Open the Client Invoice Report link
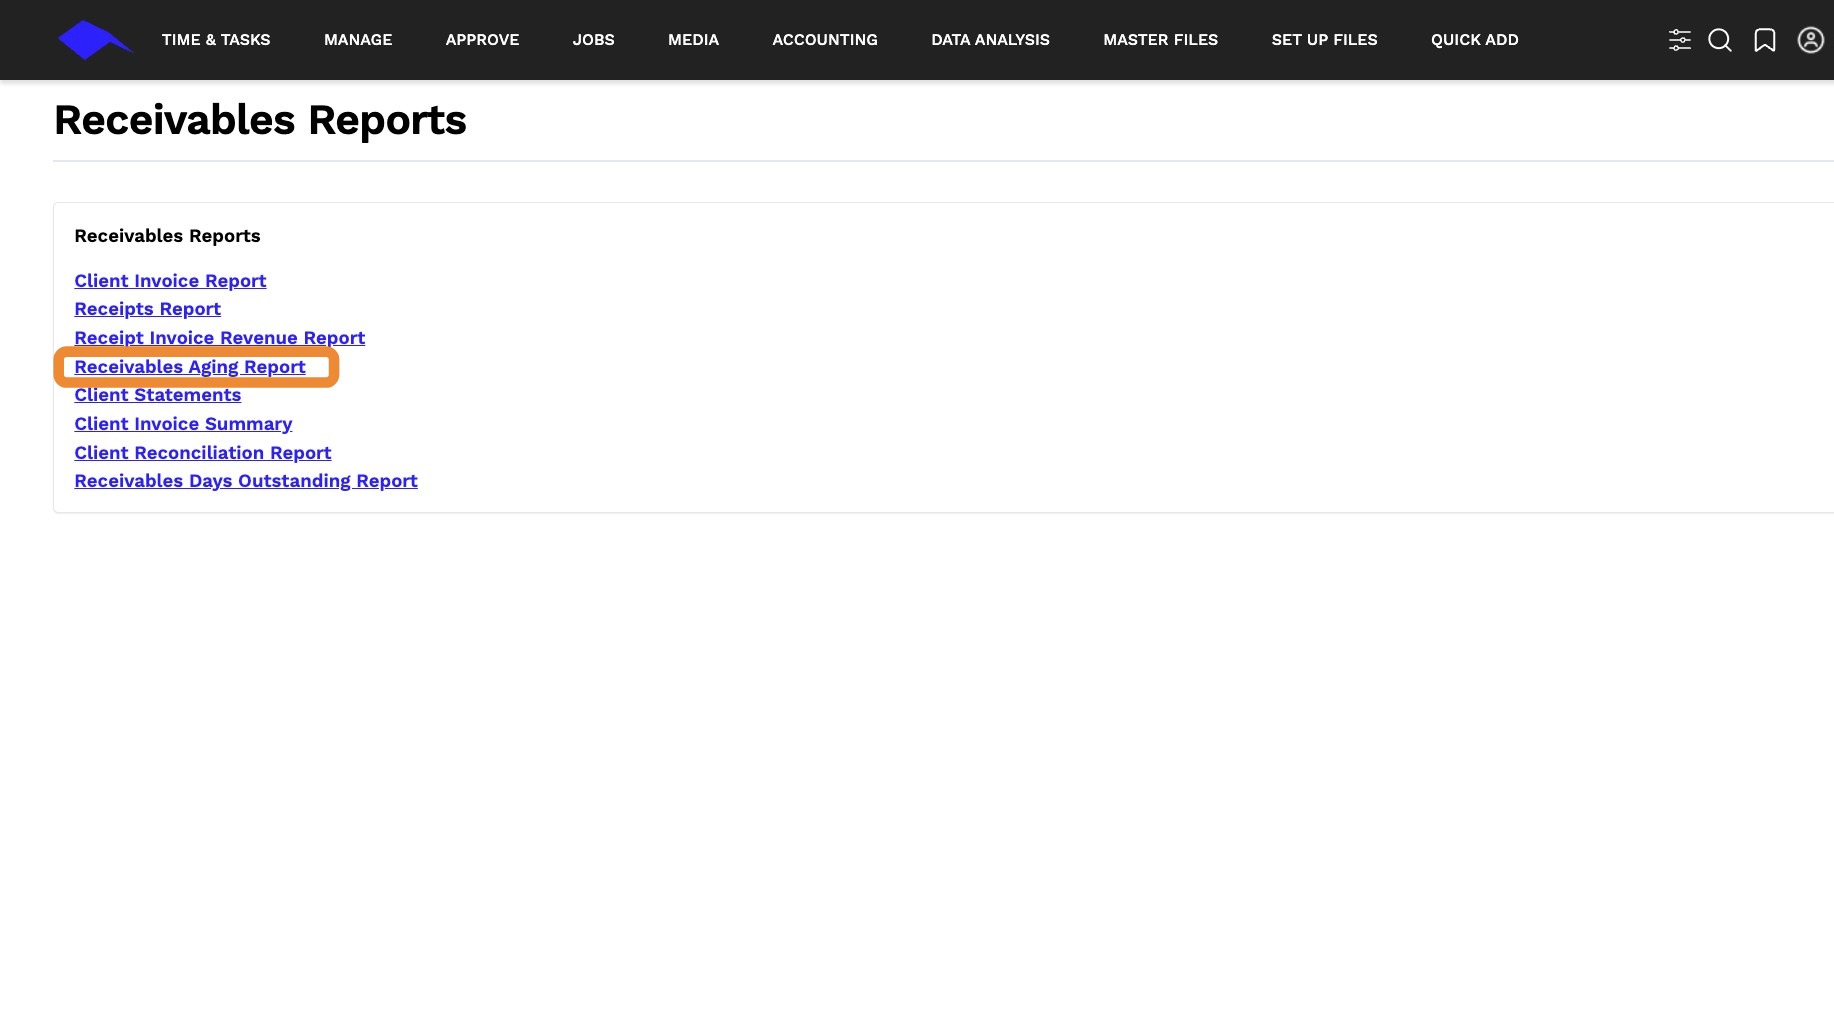The width and height of the screenshot is (1834, 1025). 170,281
